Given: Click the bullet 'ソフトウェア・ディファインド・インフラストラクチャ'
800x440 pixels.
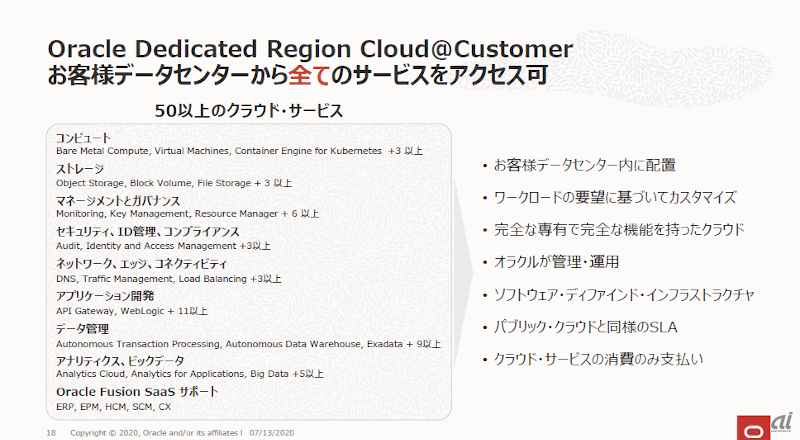Looking at the screenshot, I should (623, 295).
